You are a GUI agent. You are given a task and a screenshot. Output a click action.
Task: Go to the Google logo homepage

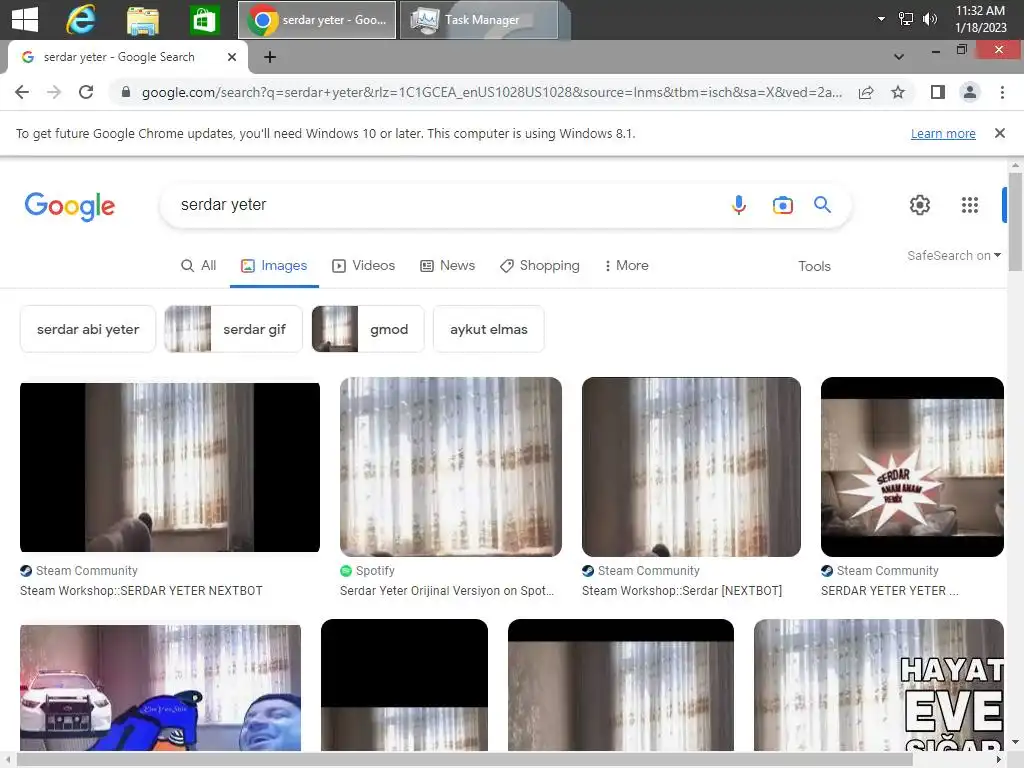tap(70, 206)
